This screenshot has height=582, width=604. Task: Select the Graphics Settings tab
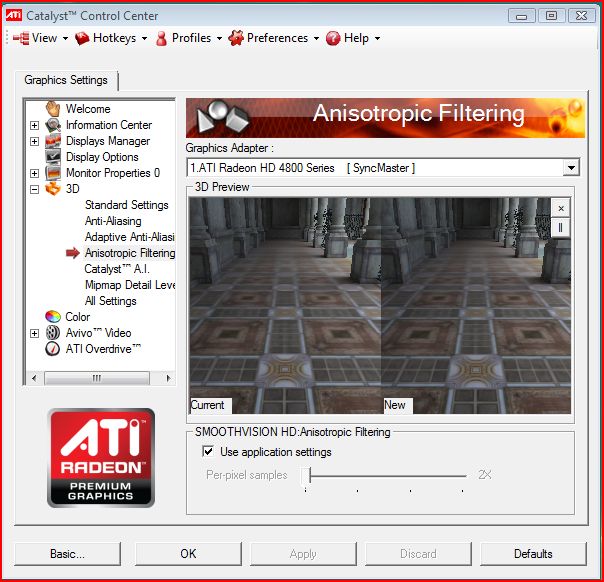pos(66,80)
